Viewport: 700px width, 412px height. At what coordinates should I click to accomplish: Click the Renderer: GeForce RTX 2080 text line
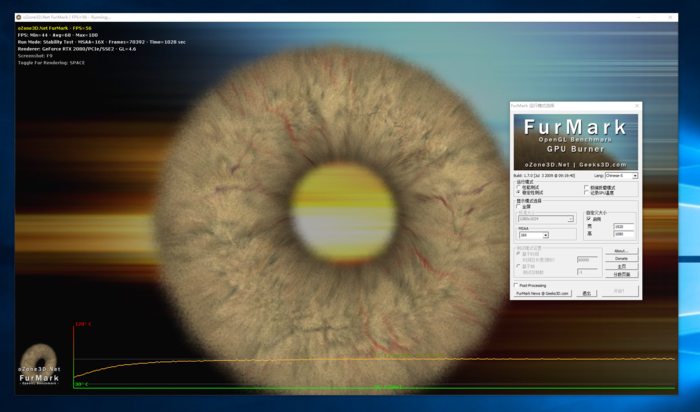point(77,49)
